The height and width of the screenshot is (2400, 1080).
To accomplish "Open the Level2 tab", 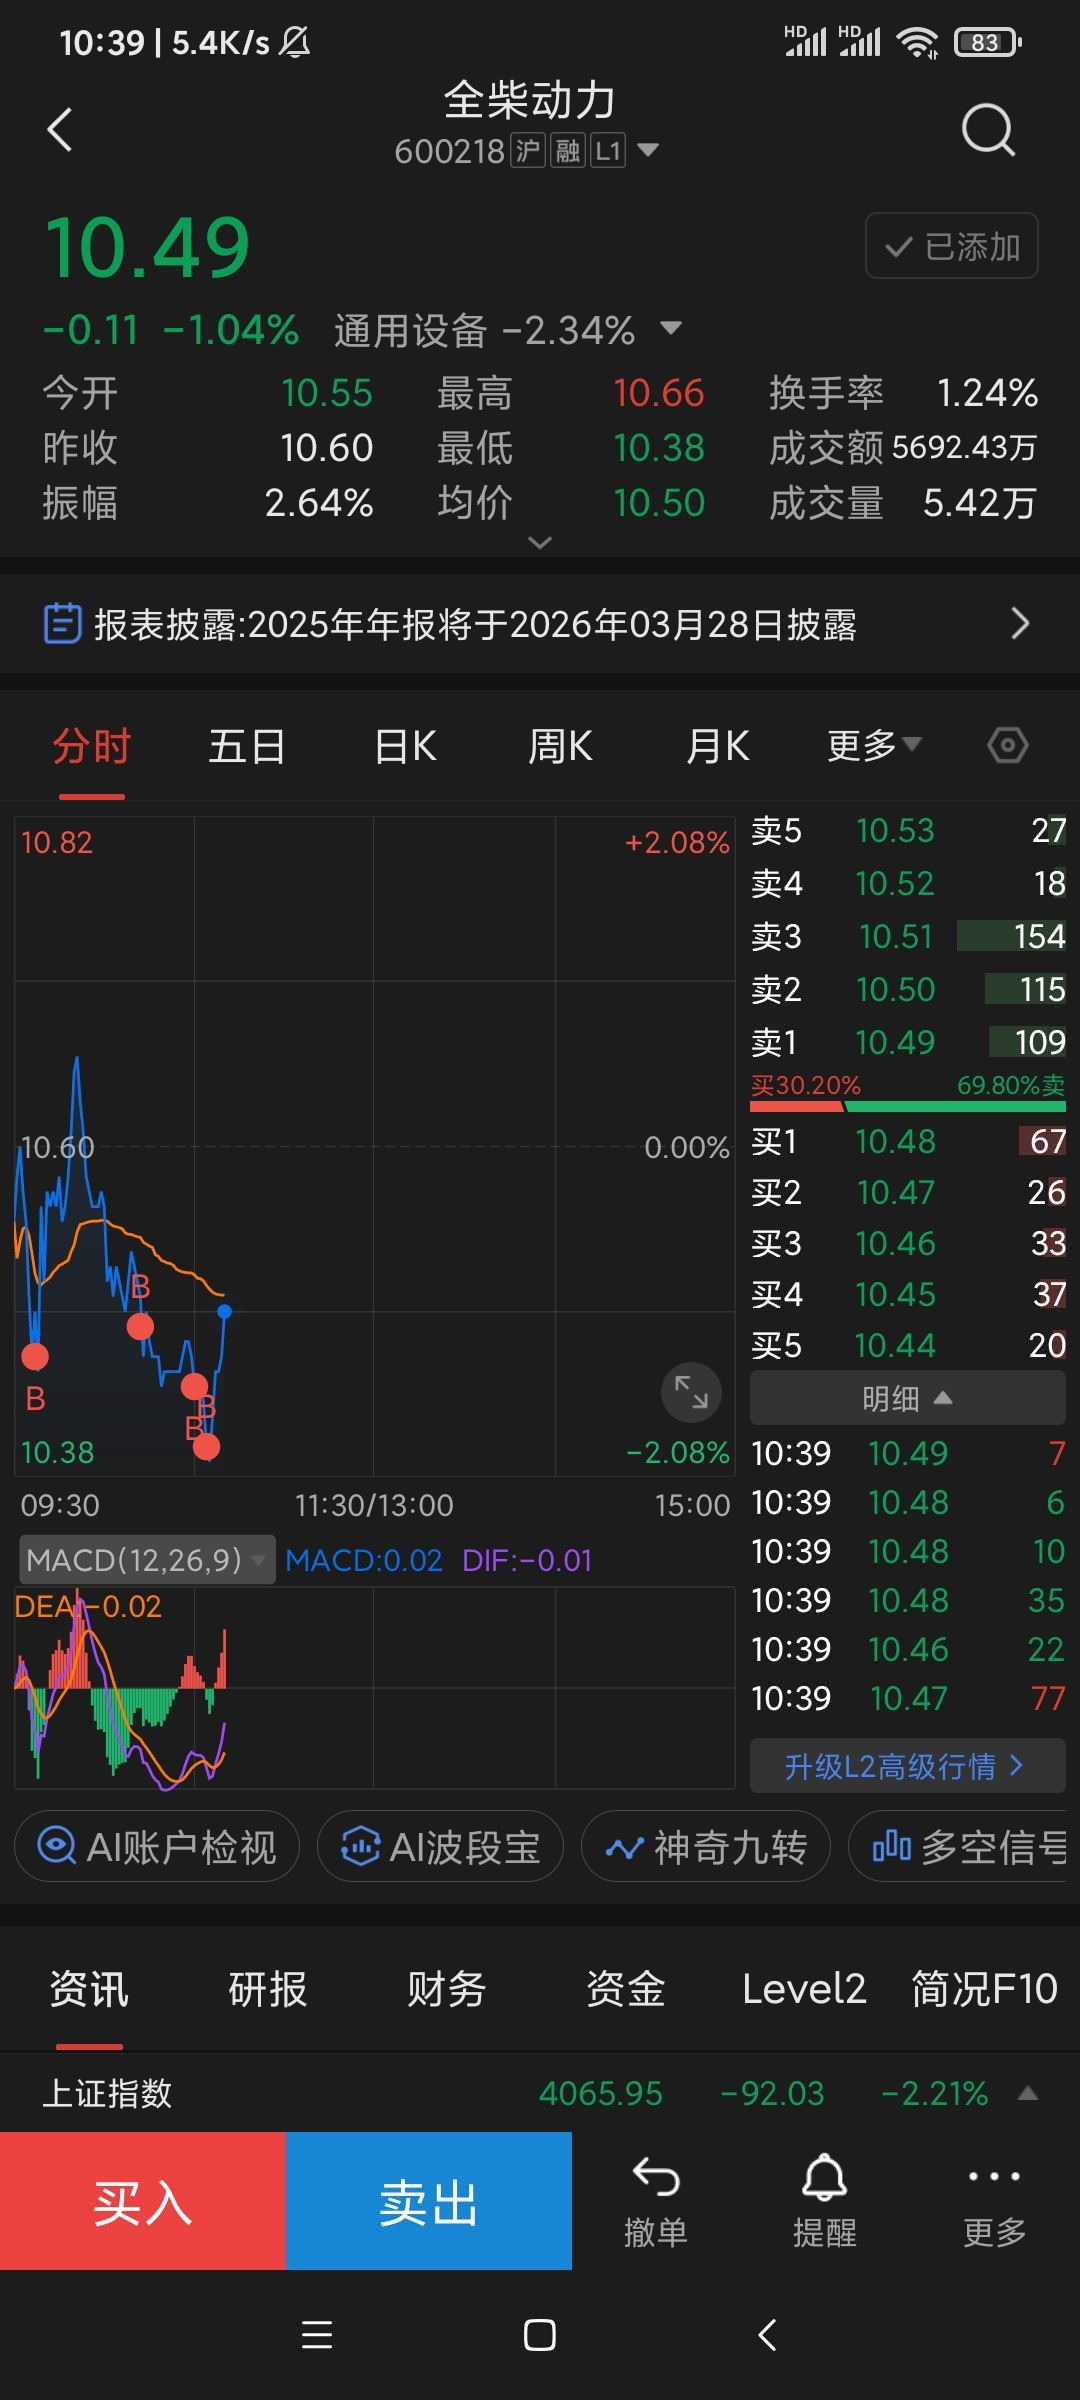I will (x=804, y=1989).
